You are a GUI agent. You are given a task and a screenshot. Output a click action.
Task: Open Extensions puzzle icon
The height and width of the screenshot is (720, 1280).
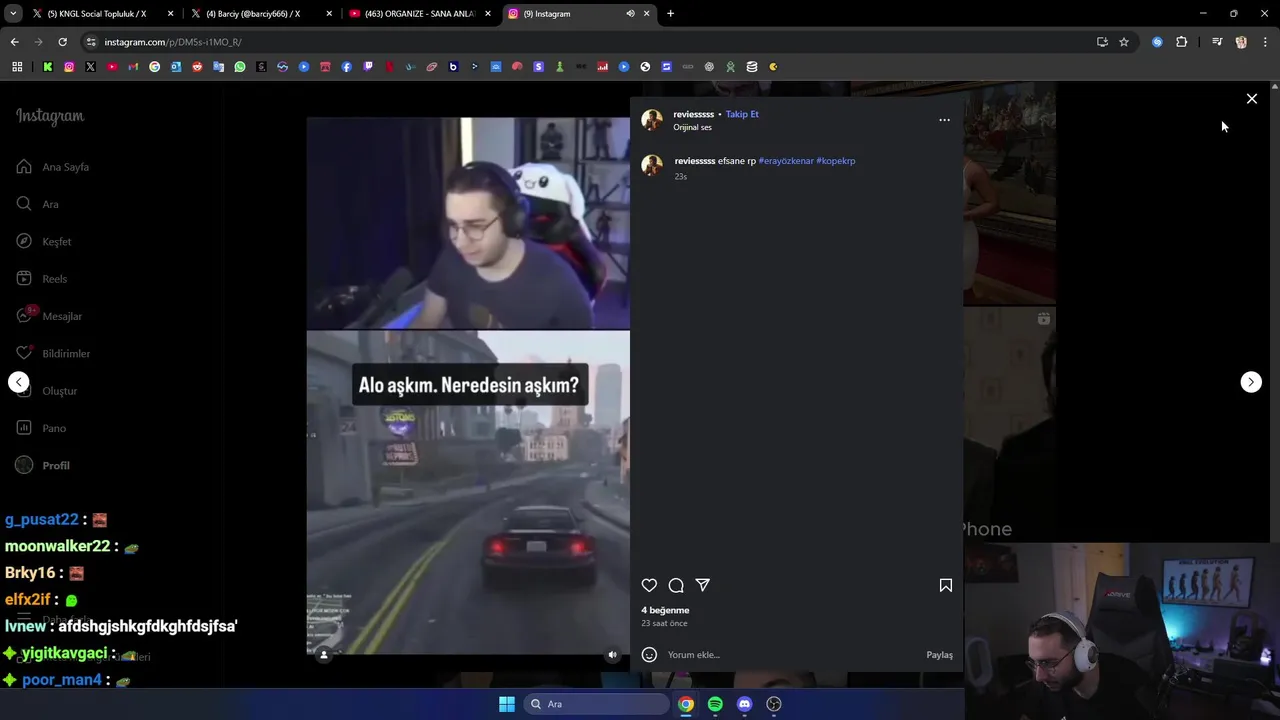(1182, 42)
